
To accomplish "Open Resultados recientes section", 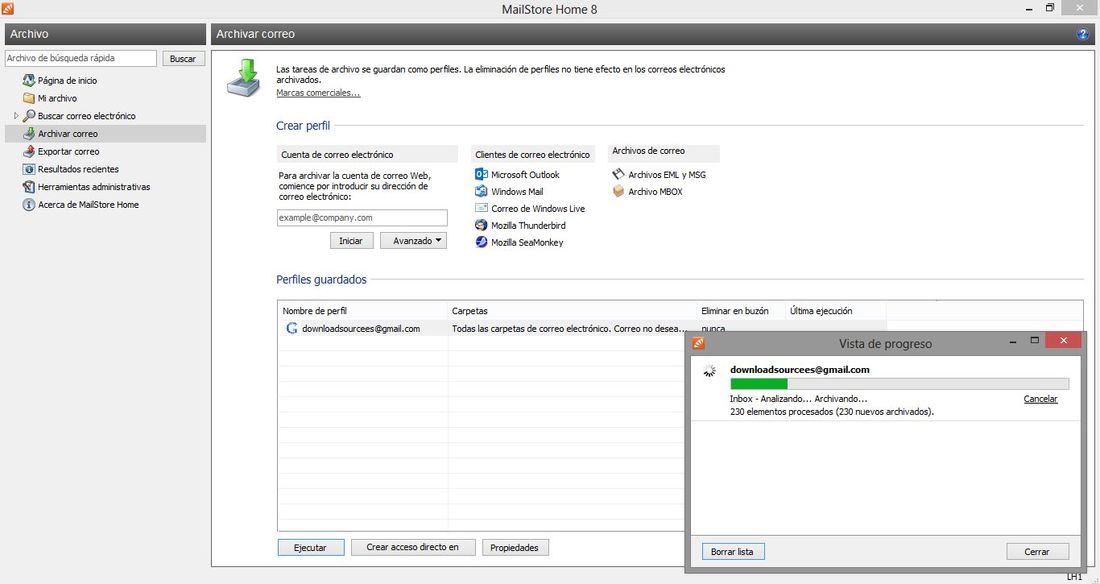I will pos(79,169).
